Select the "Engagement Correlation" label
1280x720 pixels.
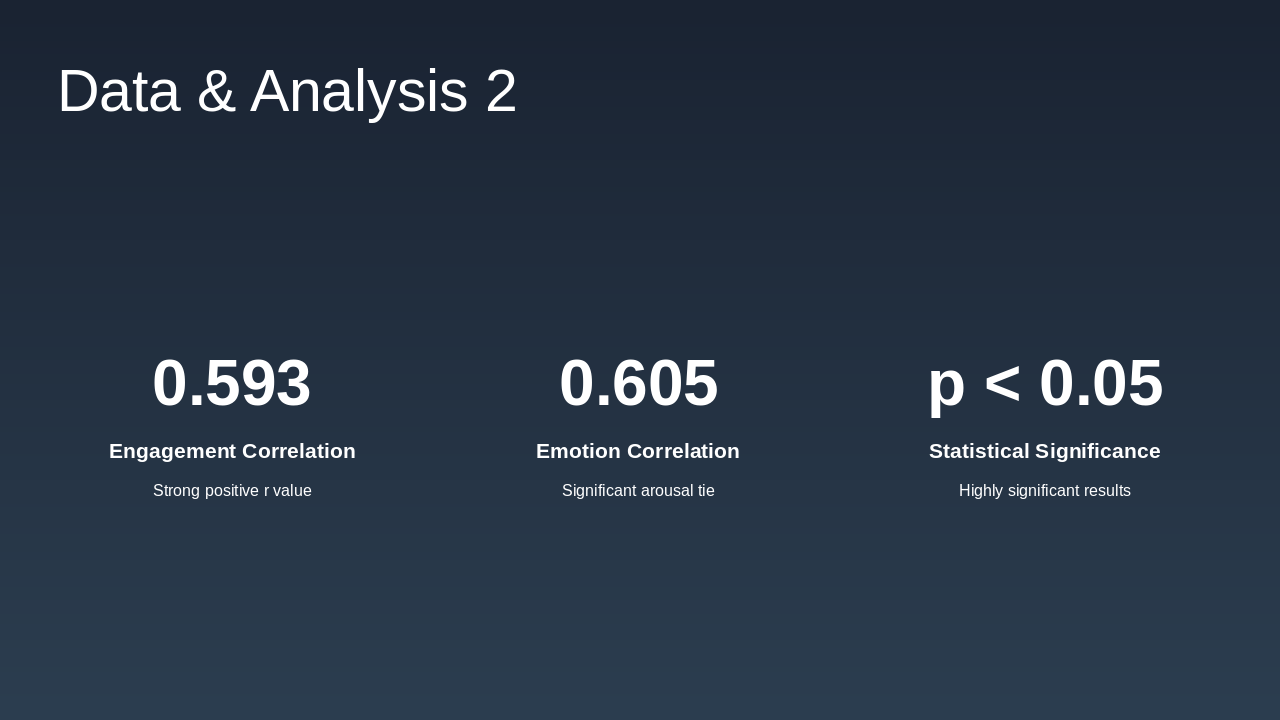point(232,451)
